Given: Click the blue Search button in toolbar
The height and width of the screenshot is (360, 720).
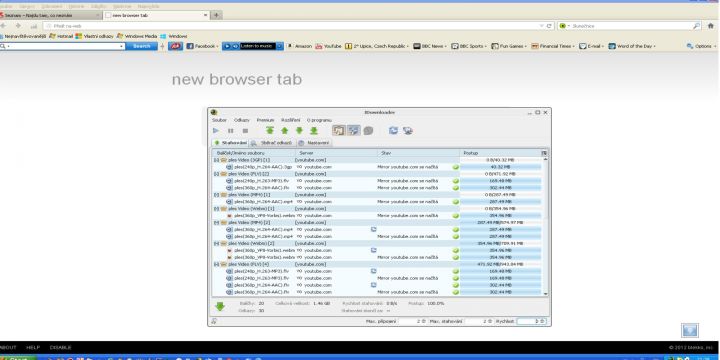Looking at the screenshot, I should point(141,46).
